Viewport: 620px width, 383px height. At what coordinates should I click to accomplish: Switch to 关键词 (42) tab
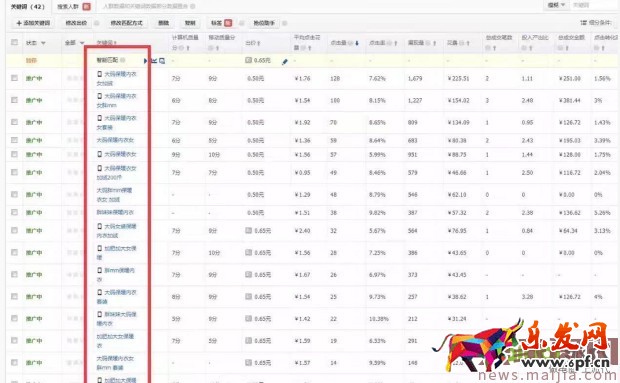click(27, 7)
